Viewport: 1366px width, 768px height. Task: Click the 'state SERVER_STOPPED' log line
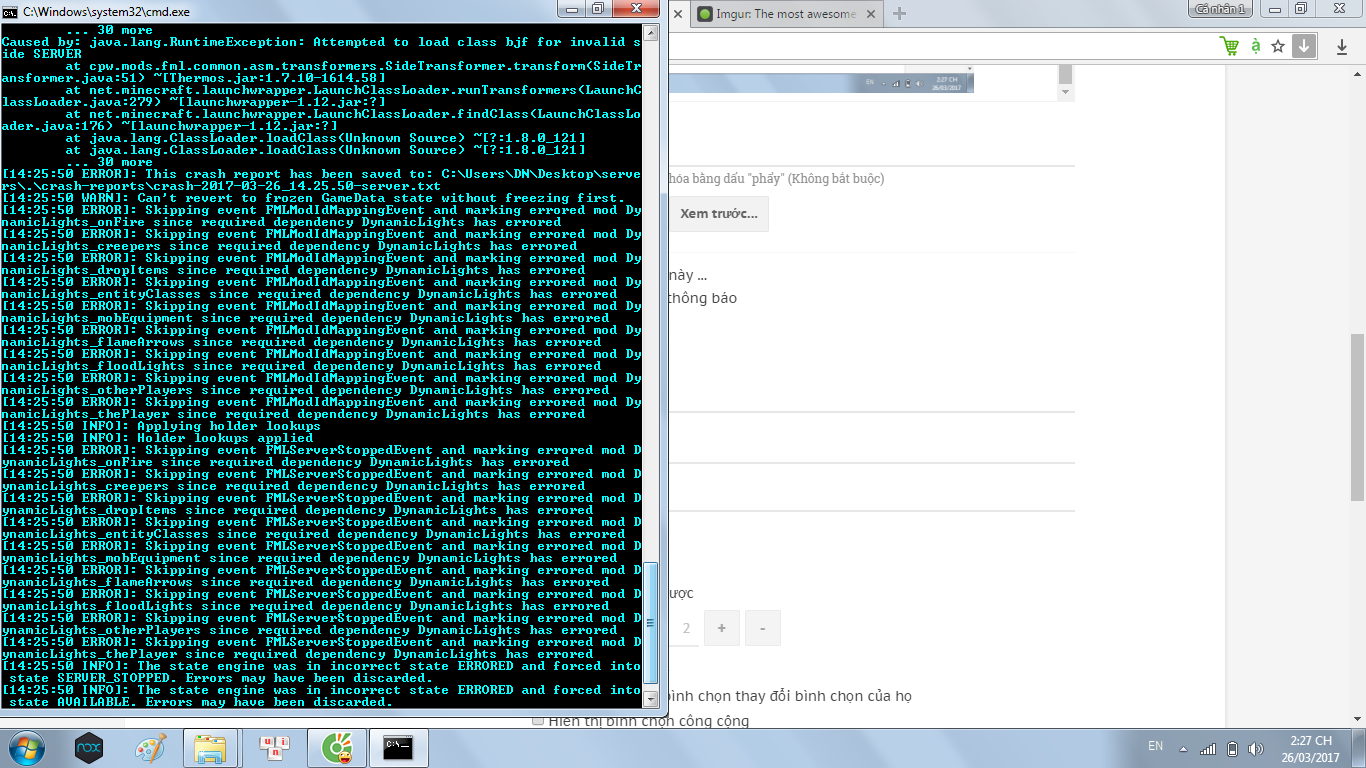[x=219, y=678]
